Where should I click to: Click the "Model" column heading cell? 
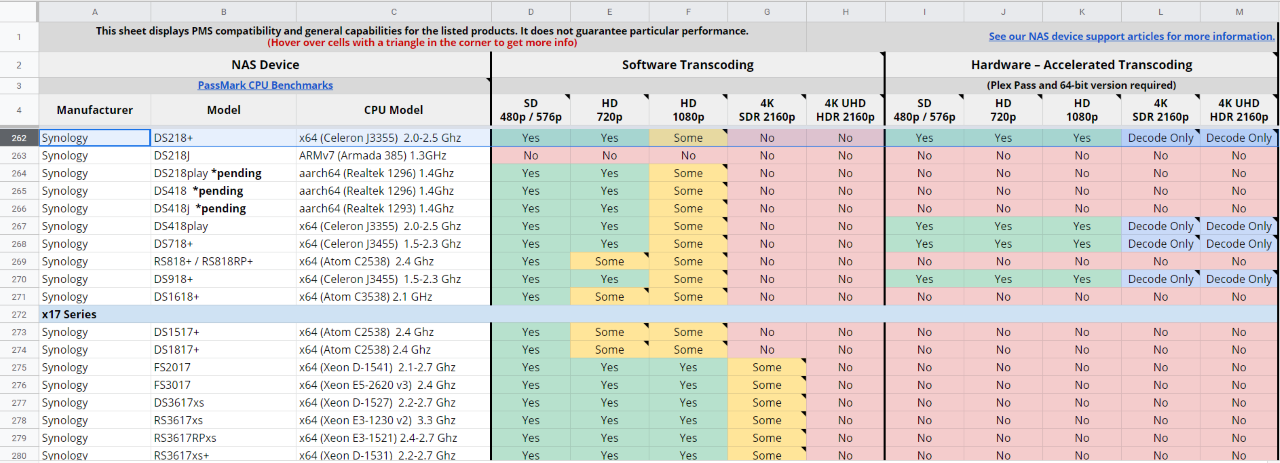(x=223, y=111)
